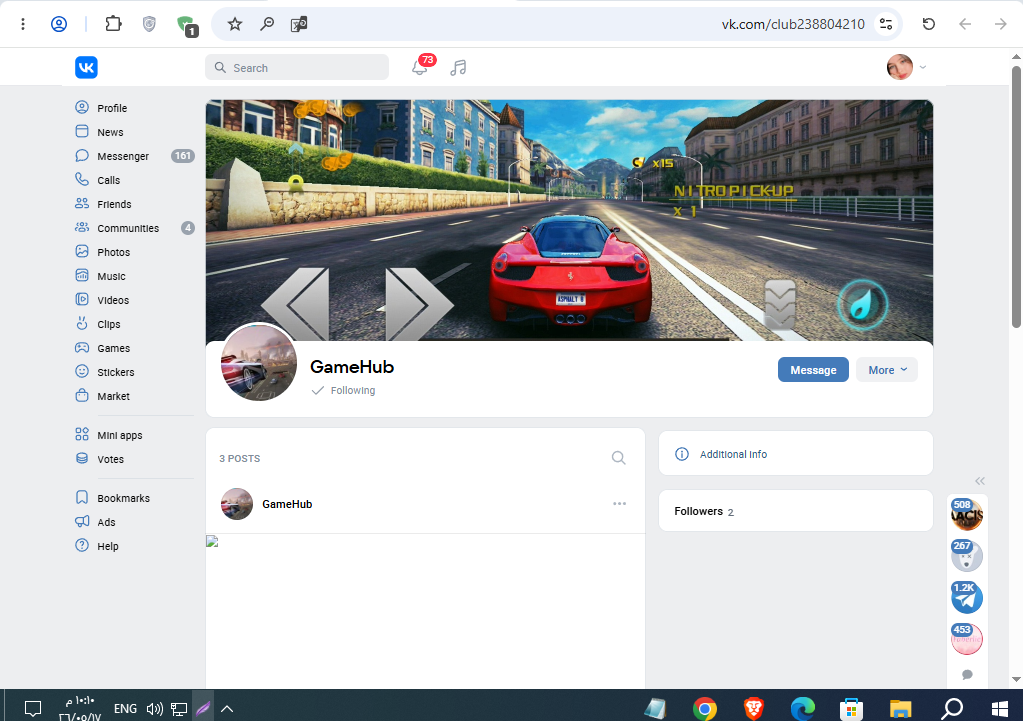Click the Games controller icon
1023x721 pixels.
pos(82,347)
